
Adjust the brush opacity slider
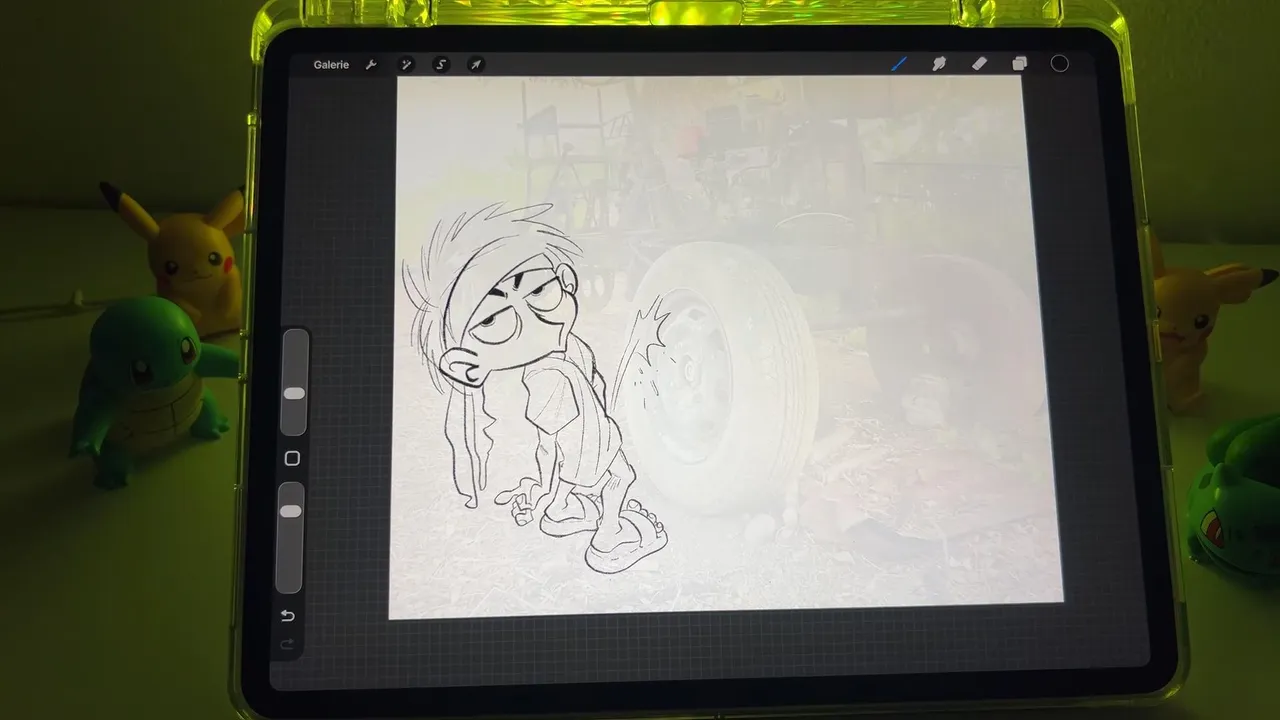(290, 537)
